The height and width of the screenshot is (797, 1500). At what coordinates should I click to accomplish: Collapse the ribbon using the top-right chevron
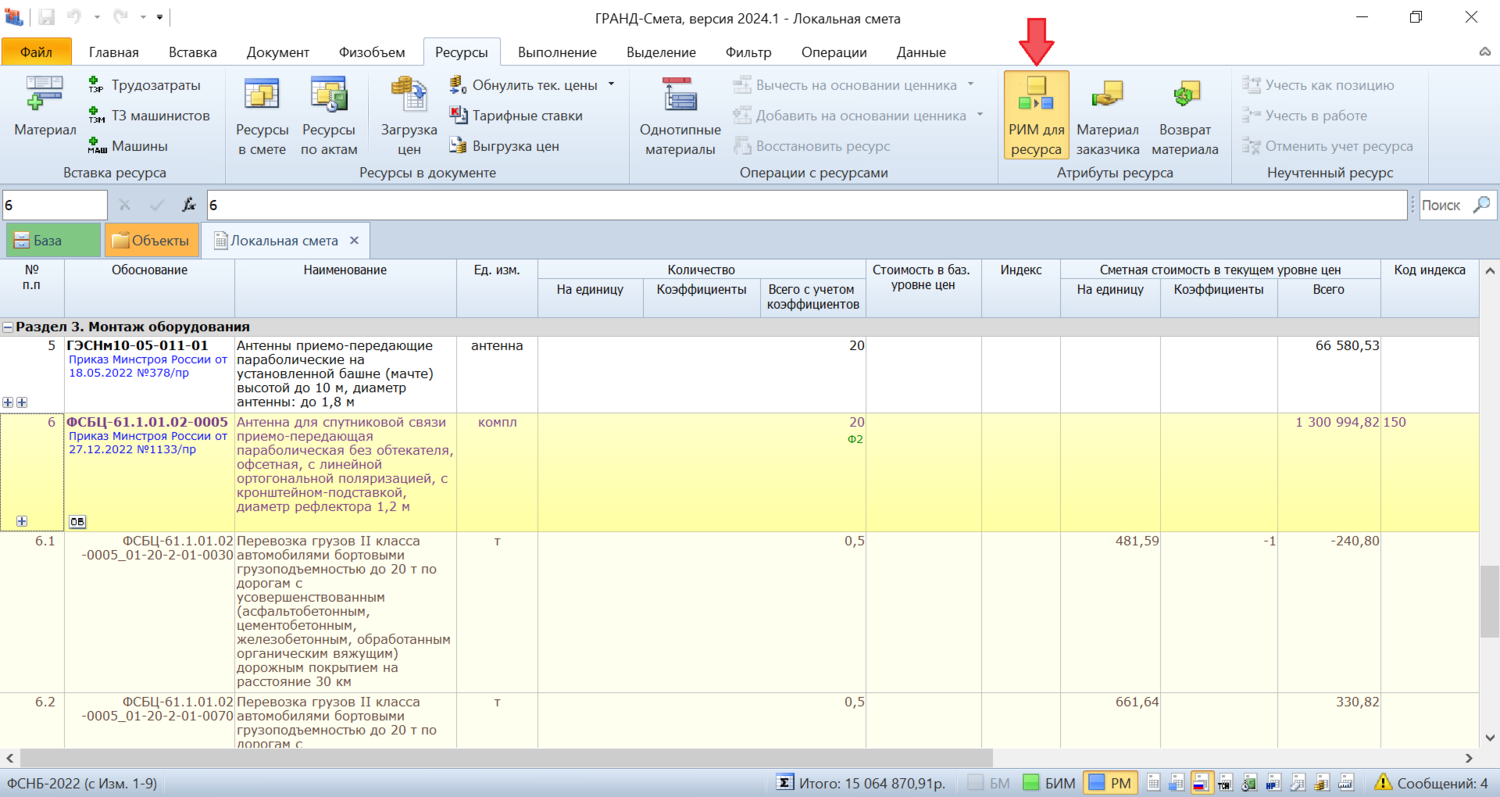tap(1484, 52)
